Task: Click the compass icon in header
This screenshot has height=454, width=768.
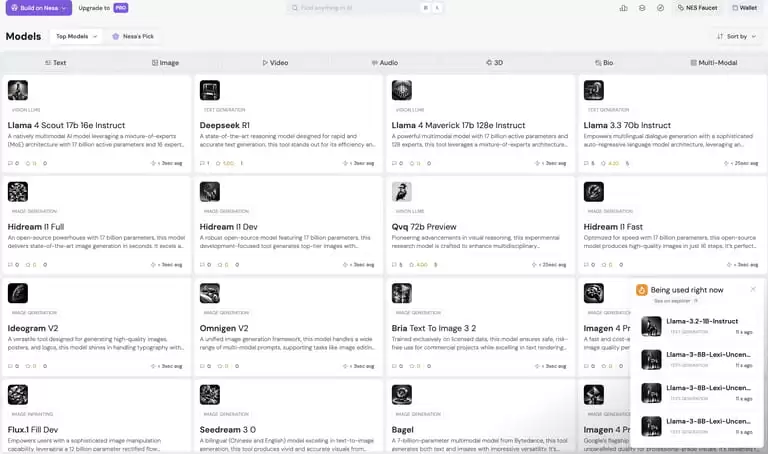Action: (660, 8)
